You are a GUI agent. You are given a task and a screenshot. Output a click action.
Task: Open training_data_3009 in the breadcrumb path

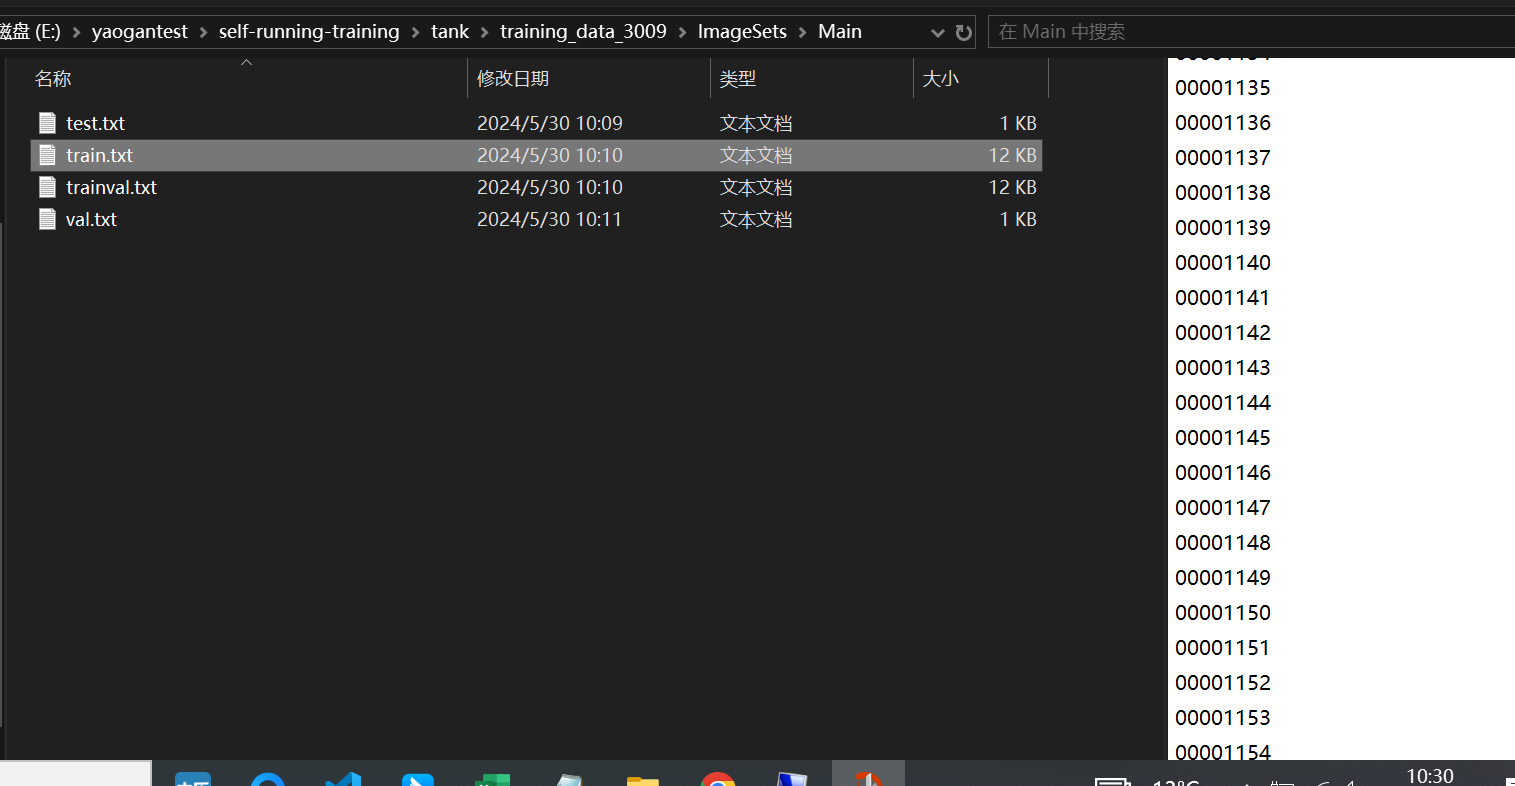583,32
